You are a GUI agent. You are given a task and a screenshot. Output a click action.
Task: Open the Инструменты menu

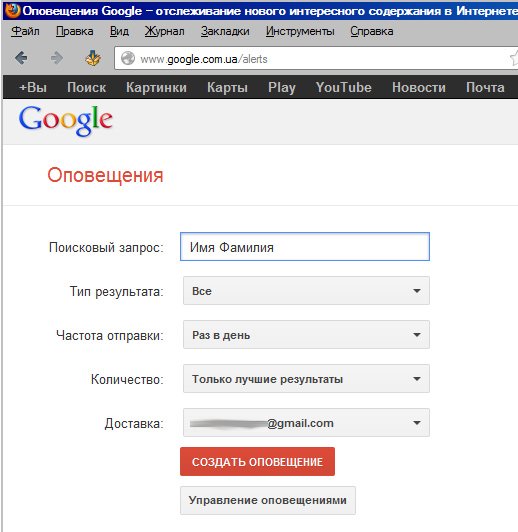tap(300, 31)
